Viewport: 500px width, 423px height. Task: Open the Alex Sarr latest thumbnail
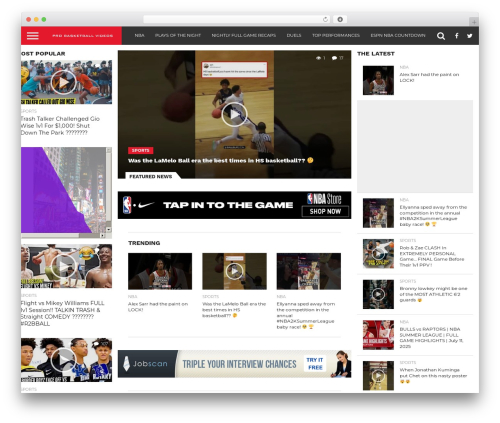click(378, 80)
